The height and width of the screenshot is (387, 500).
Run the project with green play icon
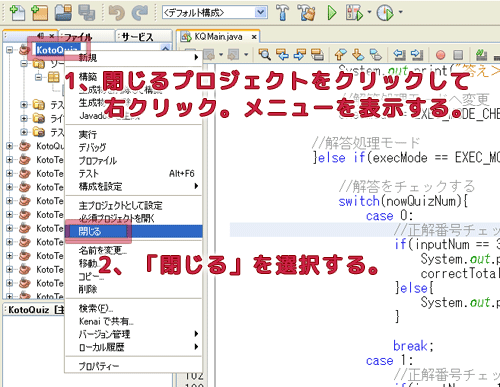point(332,13)
